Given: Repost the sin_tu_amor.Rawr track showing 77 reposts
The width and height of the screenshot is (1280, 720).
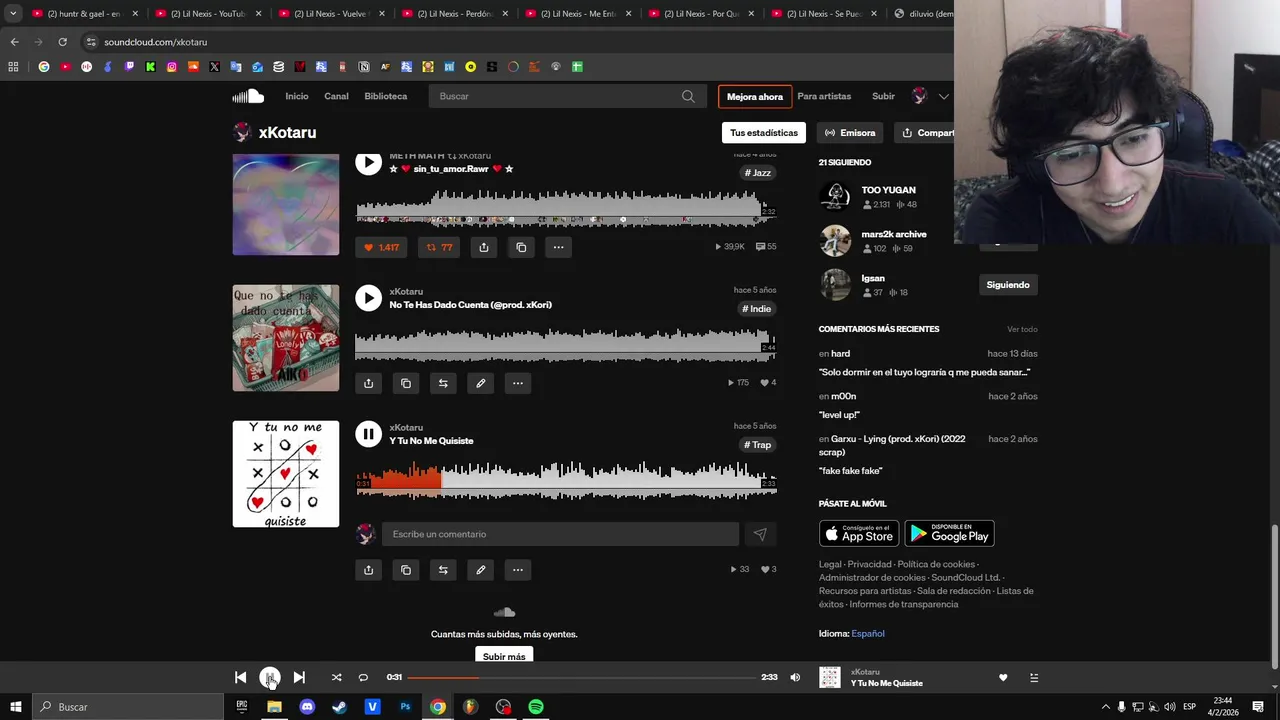Looking at the screenshot, I should click(439, 247).
